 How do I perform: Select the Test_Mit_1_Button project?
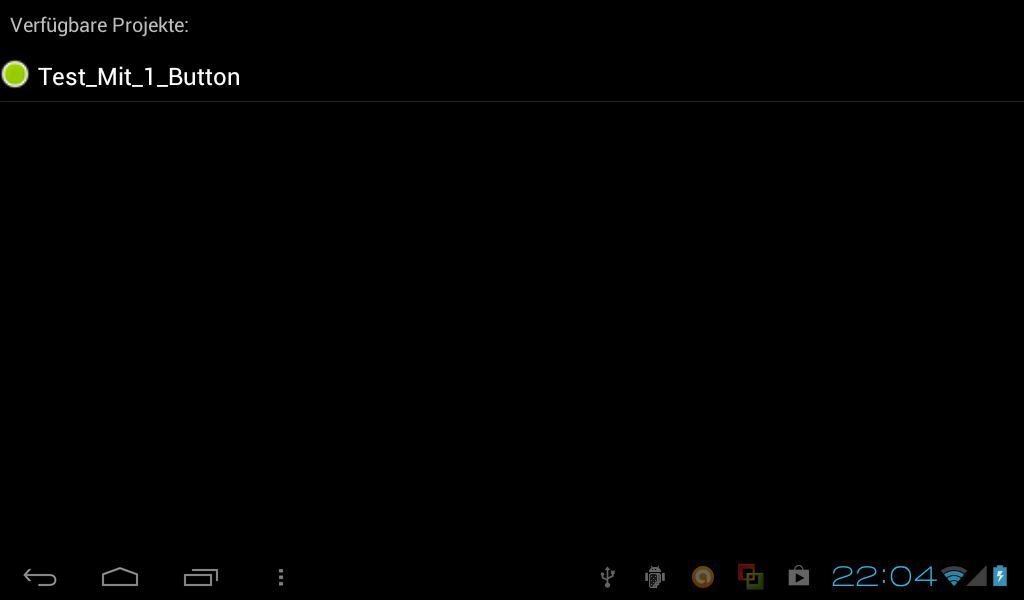[512, 76]
